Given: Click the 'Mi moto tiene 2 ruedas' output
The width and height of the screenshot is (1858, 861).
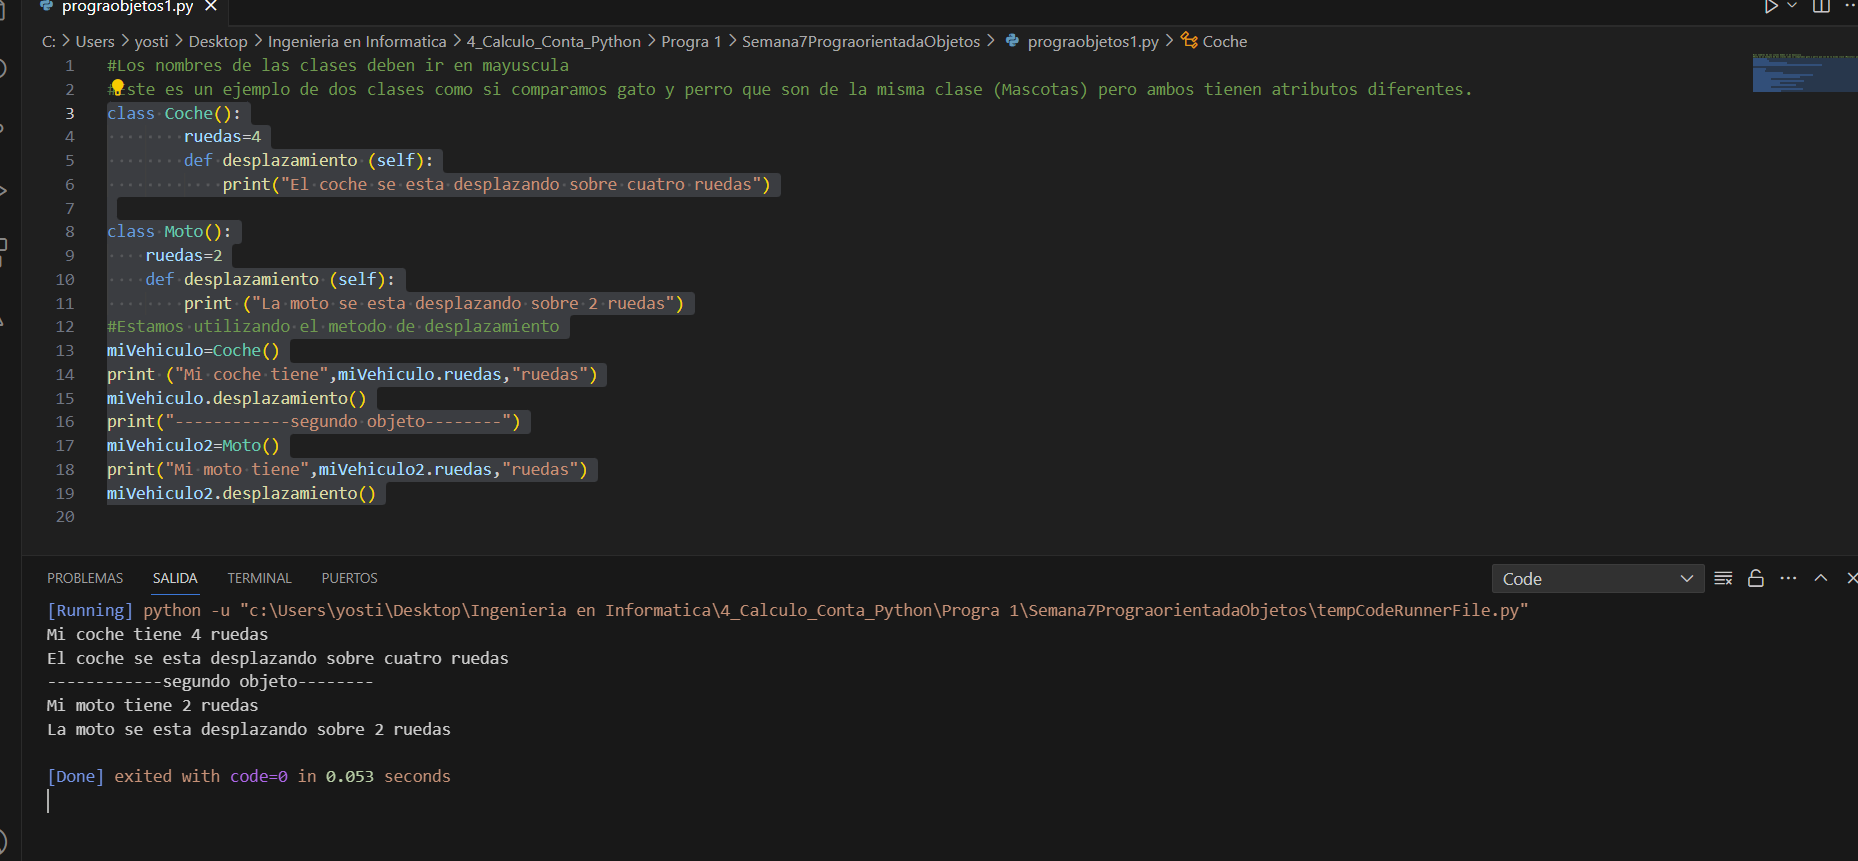Looking at the screenshot, I should pos(152,705).
